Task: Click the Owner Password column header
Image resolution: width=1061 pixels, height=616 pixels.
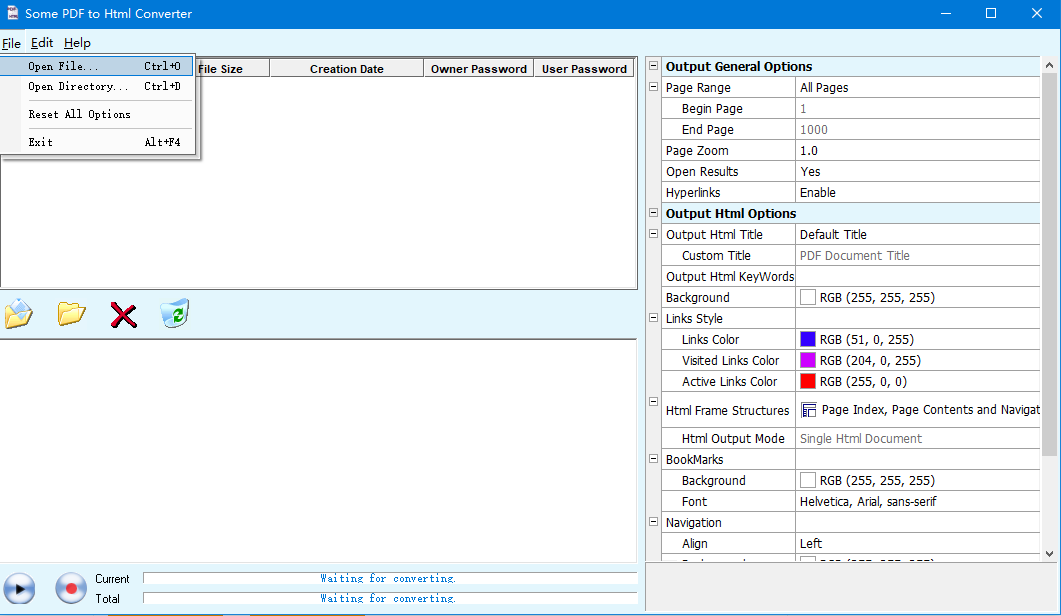Action: (x=478, y=68)
